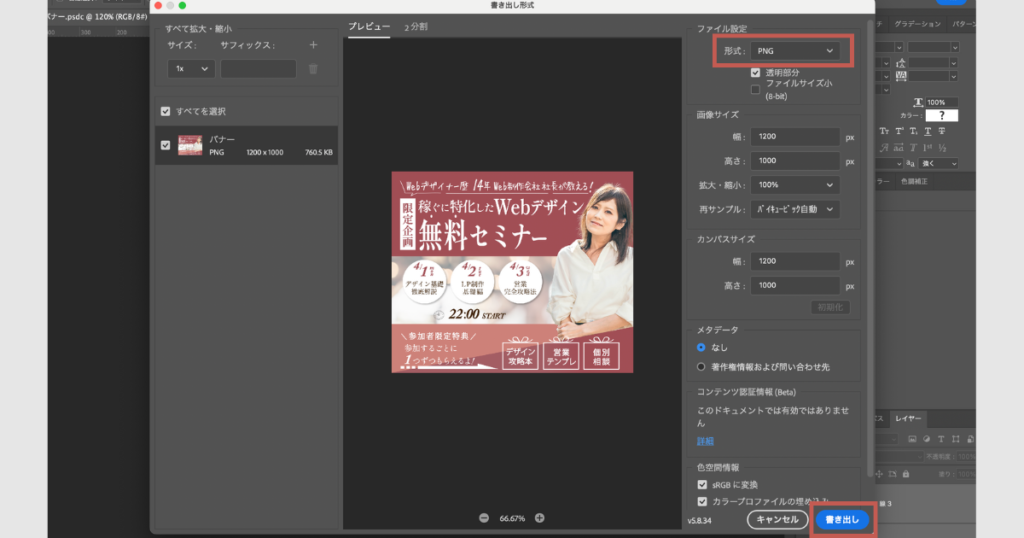Viewport: 1024px width, 538px height.
Task: Click the 66.67% zoom level text
Action: point(512,518)
